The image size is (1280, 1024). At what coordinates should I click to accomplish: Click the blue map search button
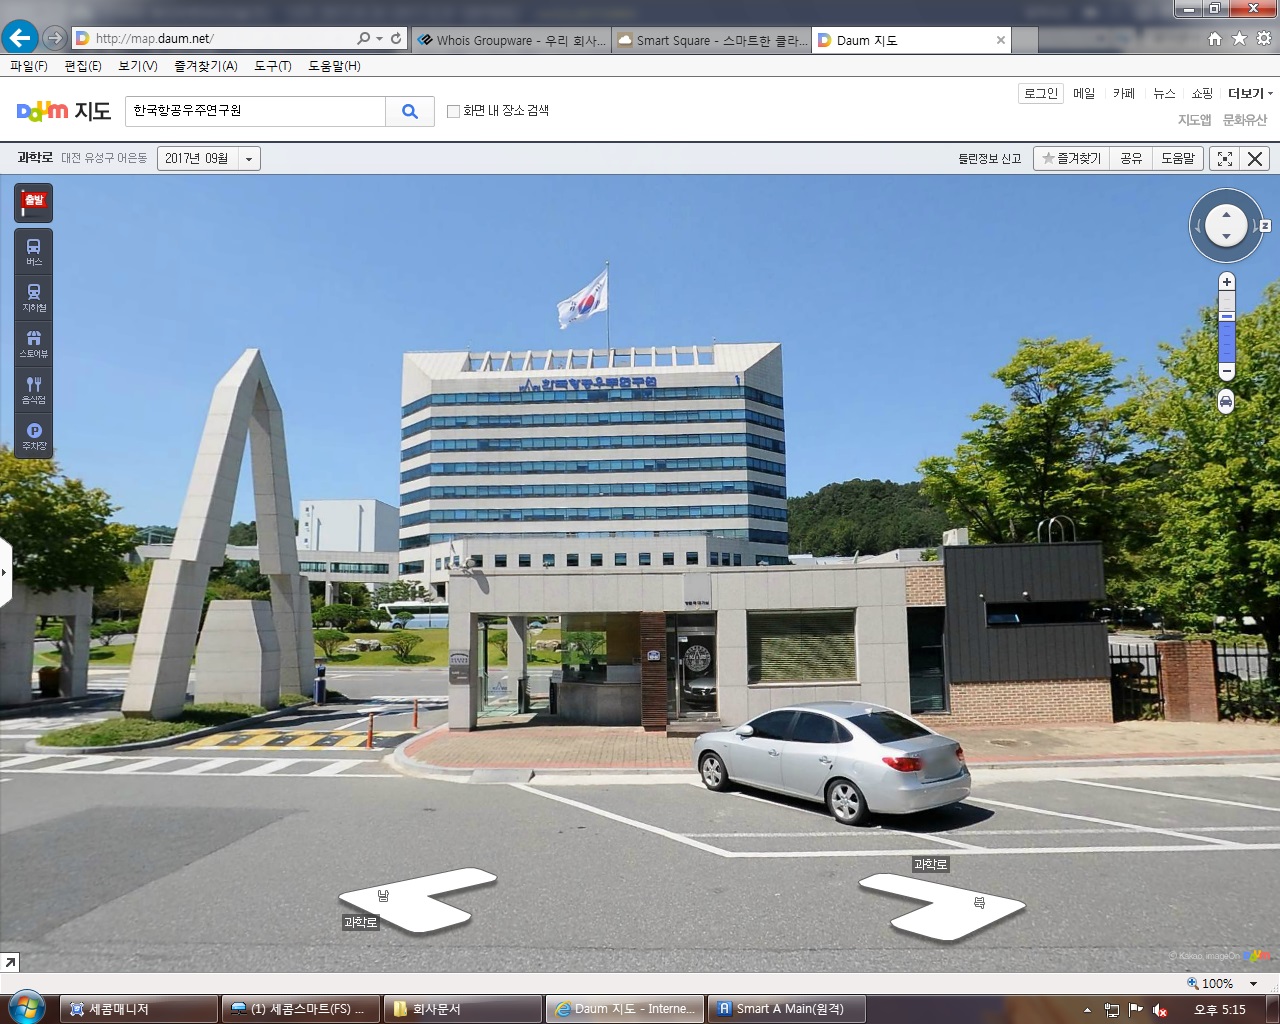(x=410, y=111)
